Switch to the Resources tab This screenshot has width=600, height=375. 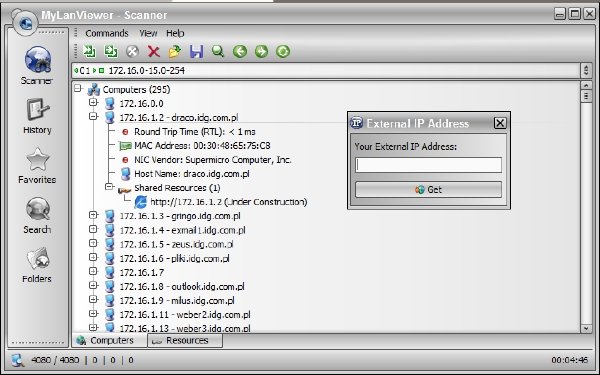pyautogui.click(x=185, y=340)
